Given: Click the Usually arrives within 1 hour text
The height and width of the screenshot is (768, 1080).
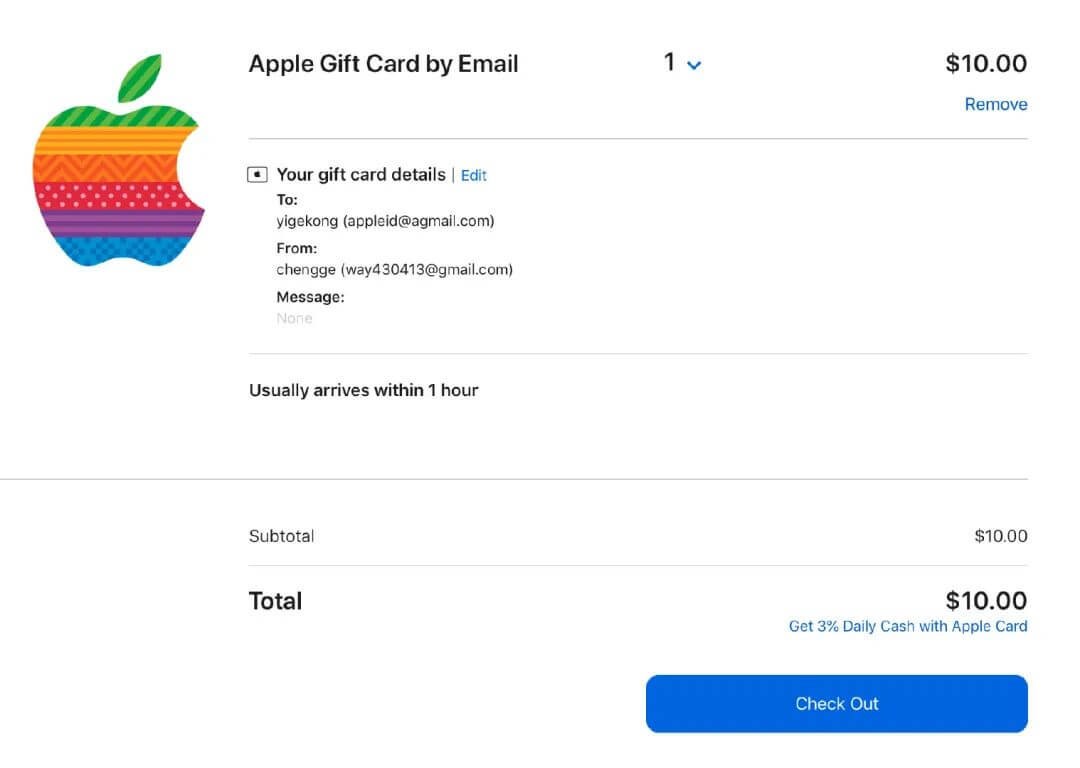Looking at the screenshot, I should (x=363, y=390).
